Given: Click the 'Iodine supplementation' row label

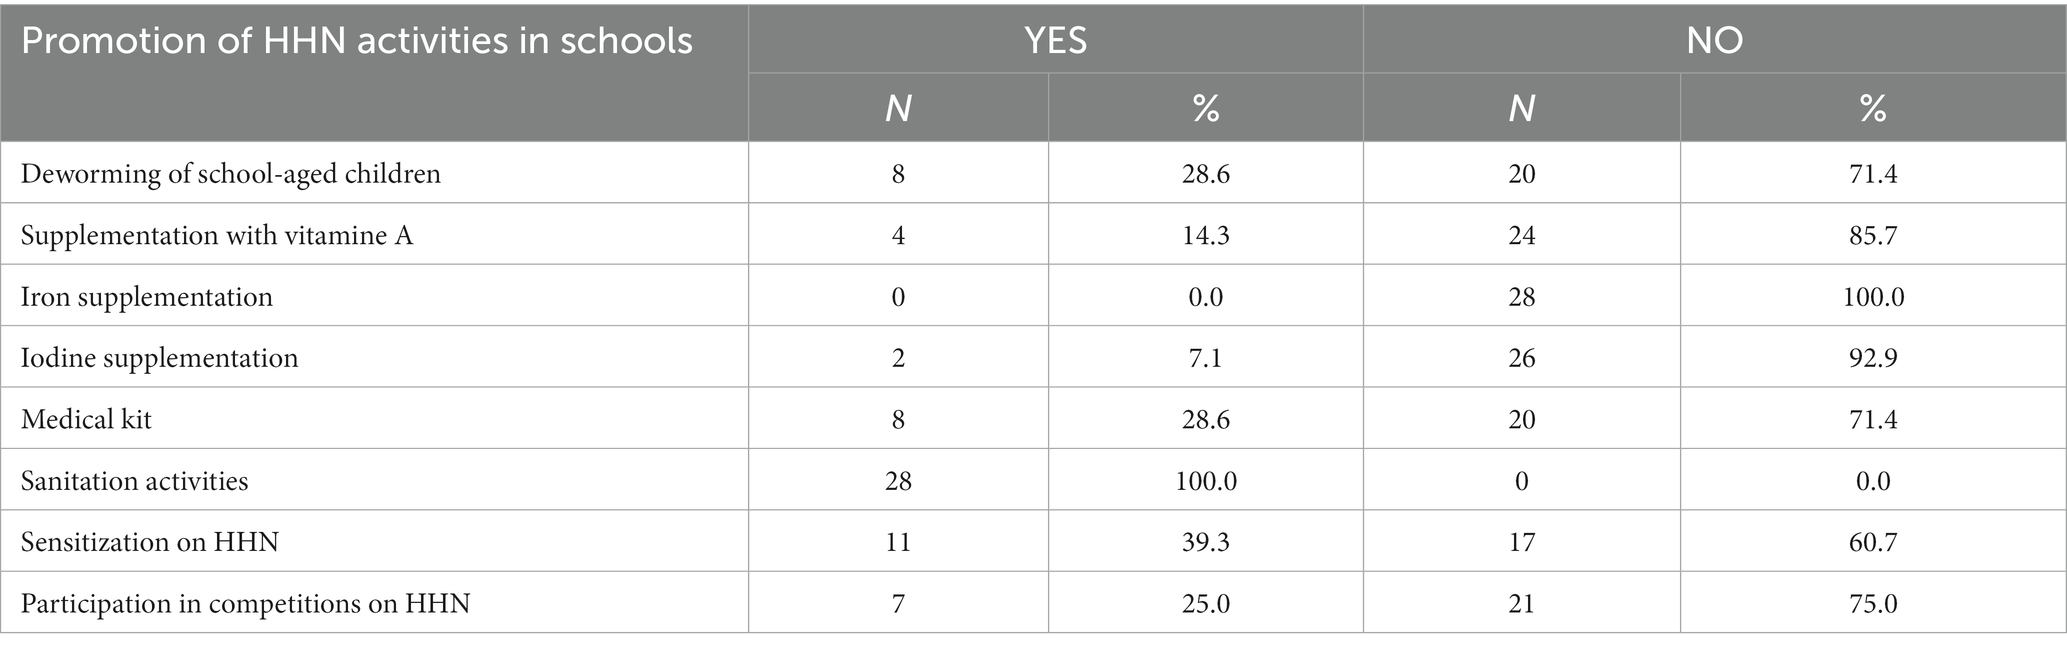Looking at the screenshot, I should pyautogui.click(x=159, y=358).
